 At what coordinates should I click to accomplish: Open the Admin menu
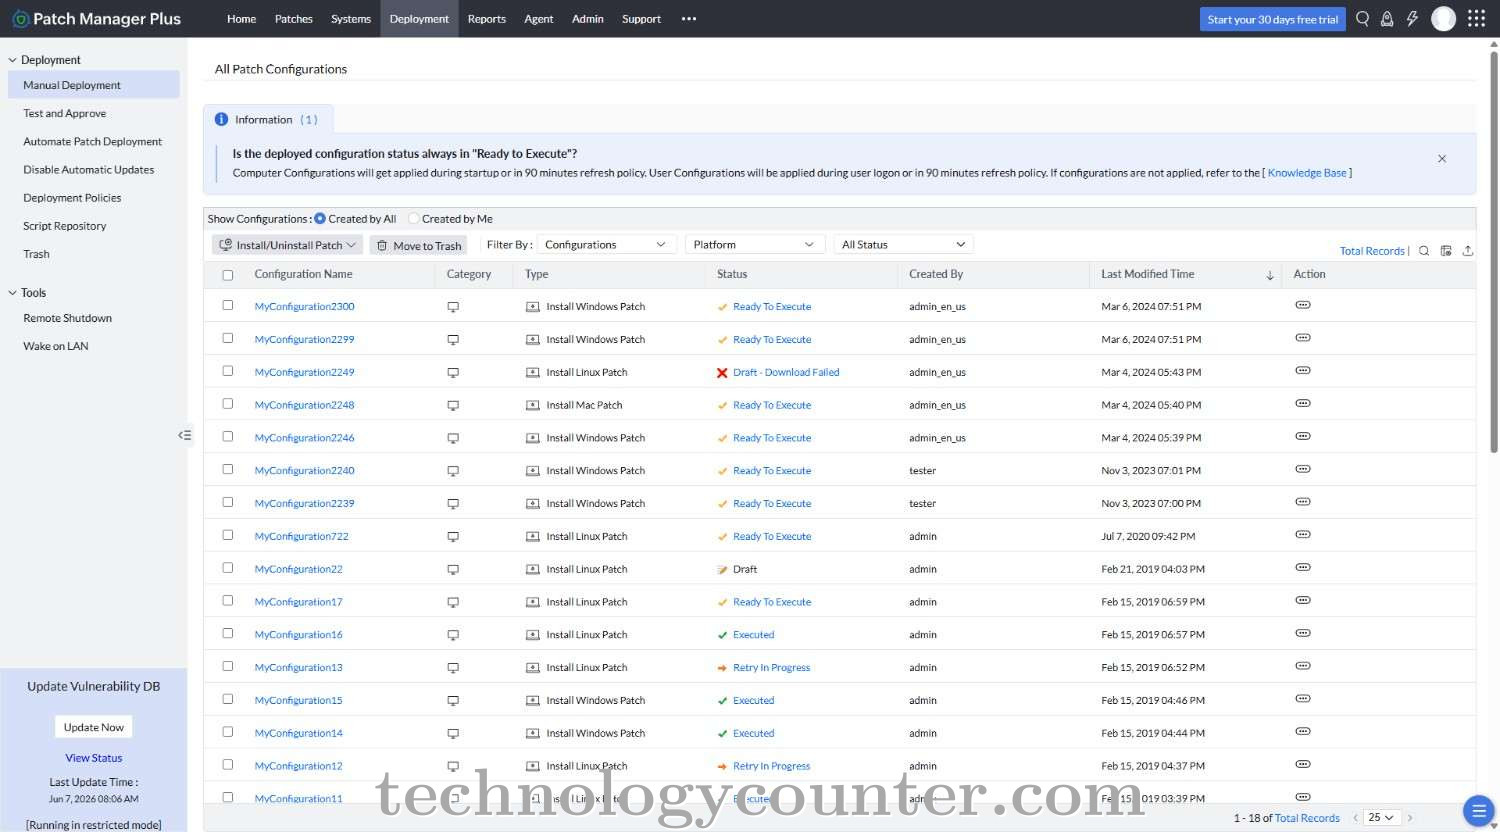[x=588, y=19]
